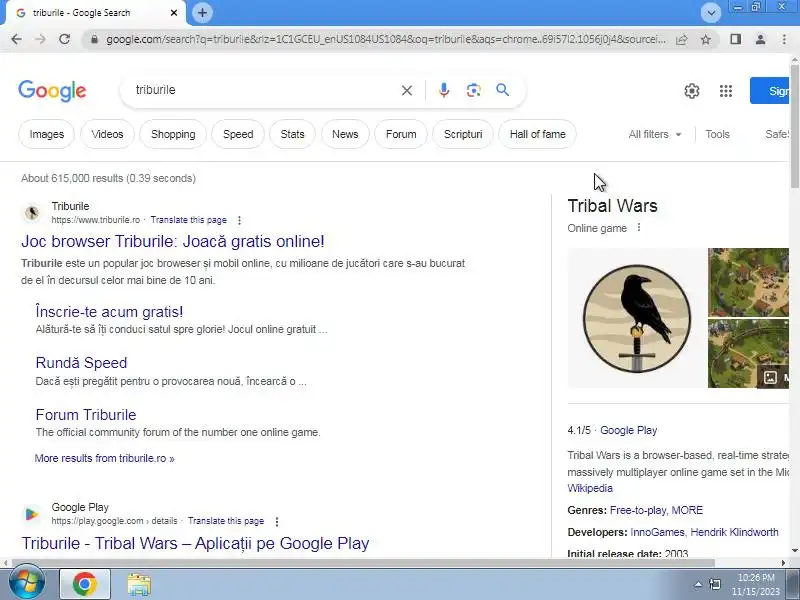Open Înscrie-te acum gratis! sitelink
This screenshot has height=600, width=800.
(109, 312)
